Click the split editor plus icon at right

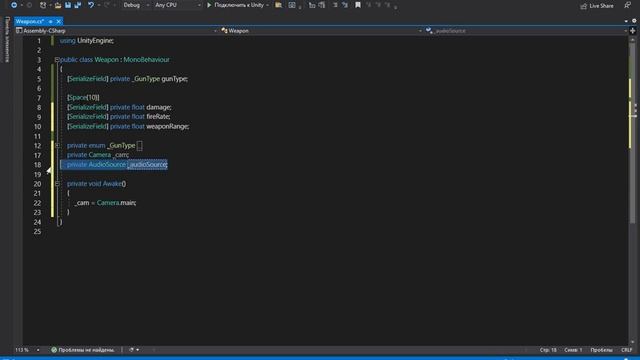pyautogui.click(x=633, y=31)
